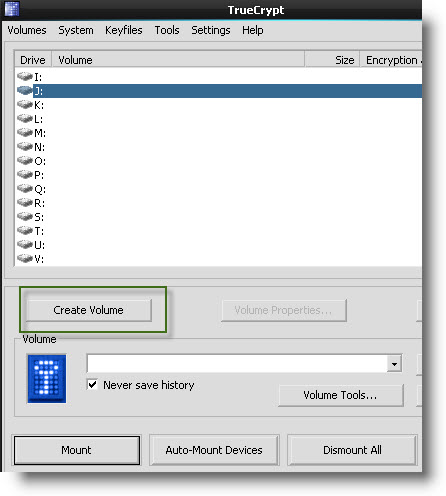The height and width of the screenshot is (496, 446).
Task: Select the I: drive icon
Action: coord(25,76)
